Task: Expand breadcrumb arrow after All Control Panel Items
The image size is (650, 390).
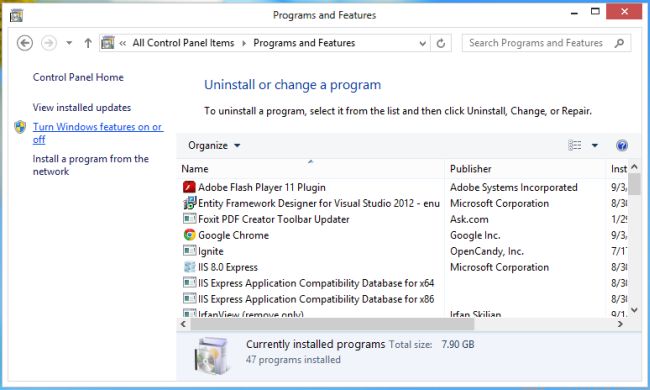Action: click(x=244, y=43)
